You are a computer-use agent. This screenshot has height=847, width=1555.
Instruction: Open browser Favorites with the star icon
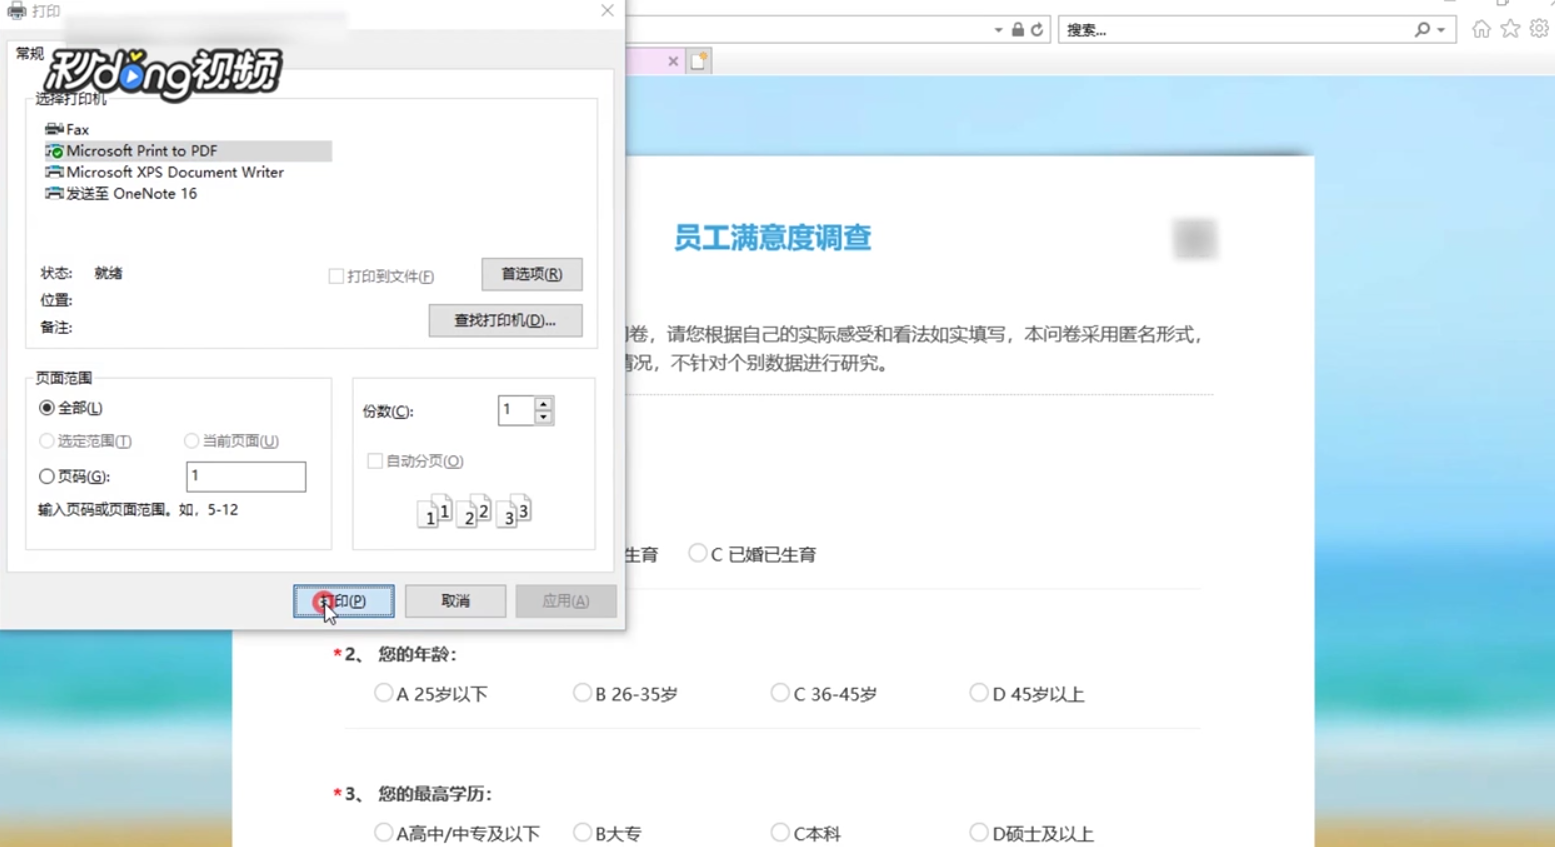pyautogui.click(x=1509, y=29)
